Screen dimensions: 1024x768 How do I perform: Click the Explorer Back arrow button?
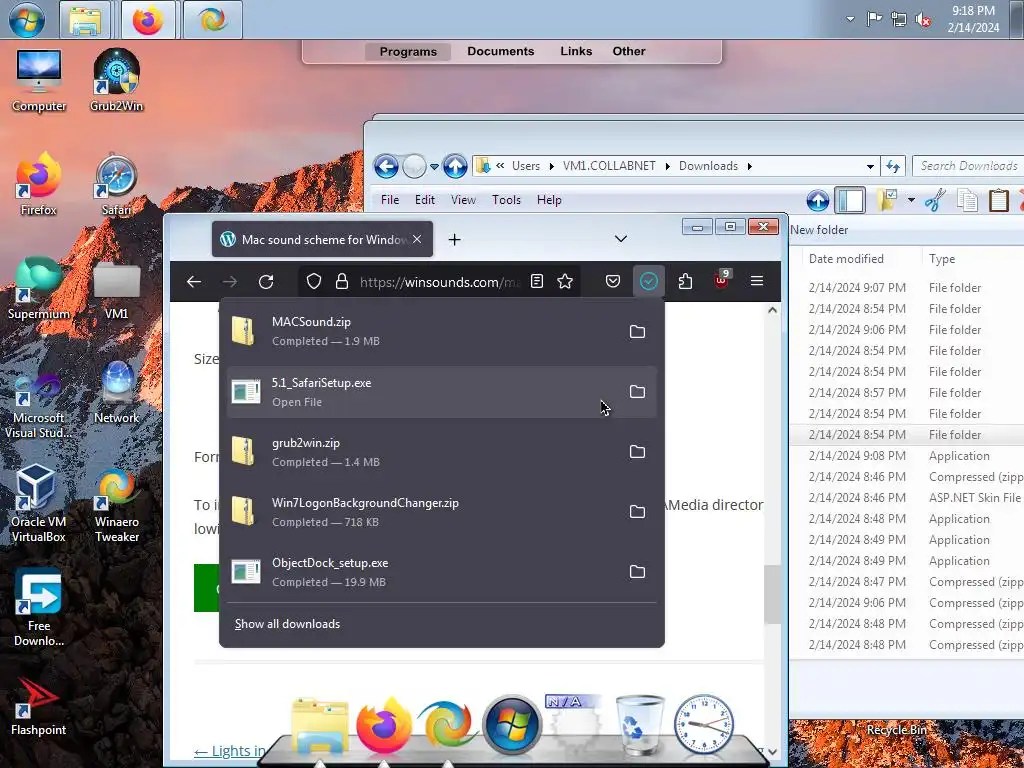(386, 167)
